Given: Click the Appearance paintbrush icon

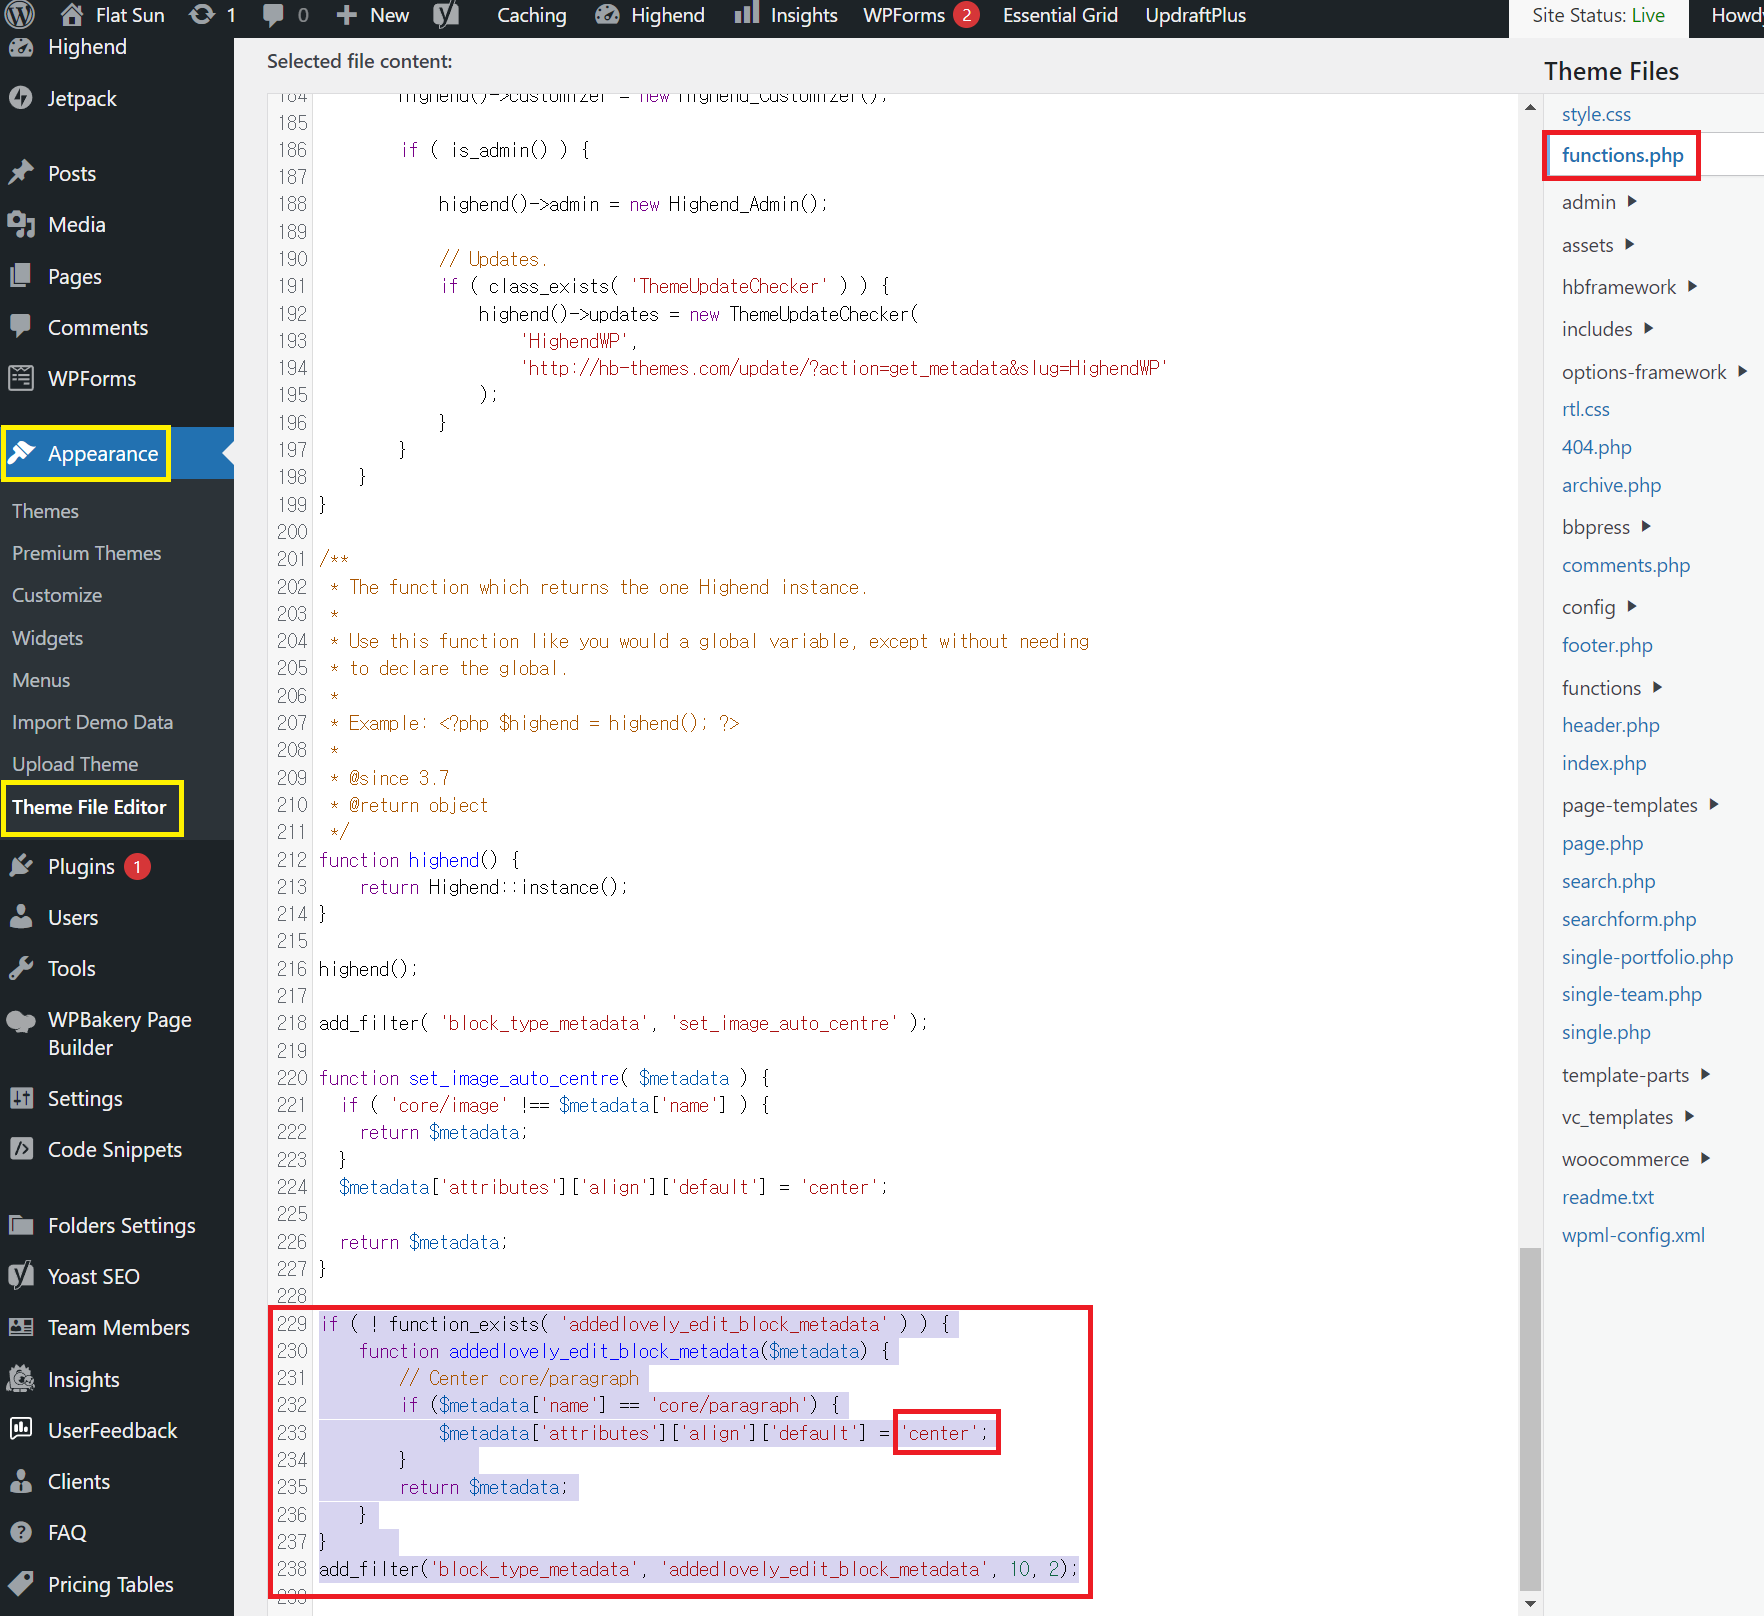Looking at the screenshot, I should (21, 453).
